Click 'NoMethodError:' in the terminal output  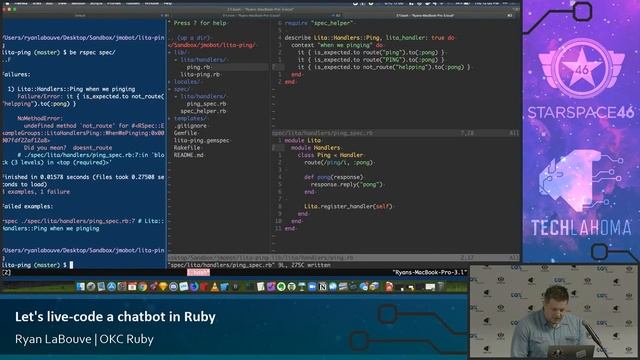coord(40,118)
